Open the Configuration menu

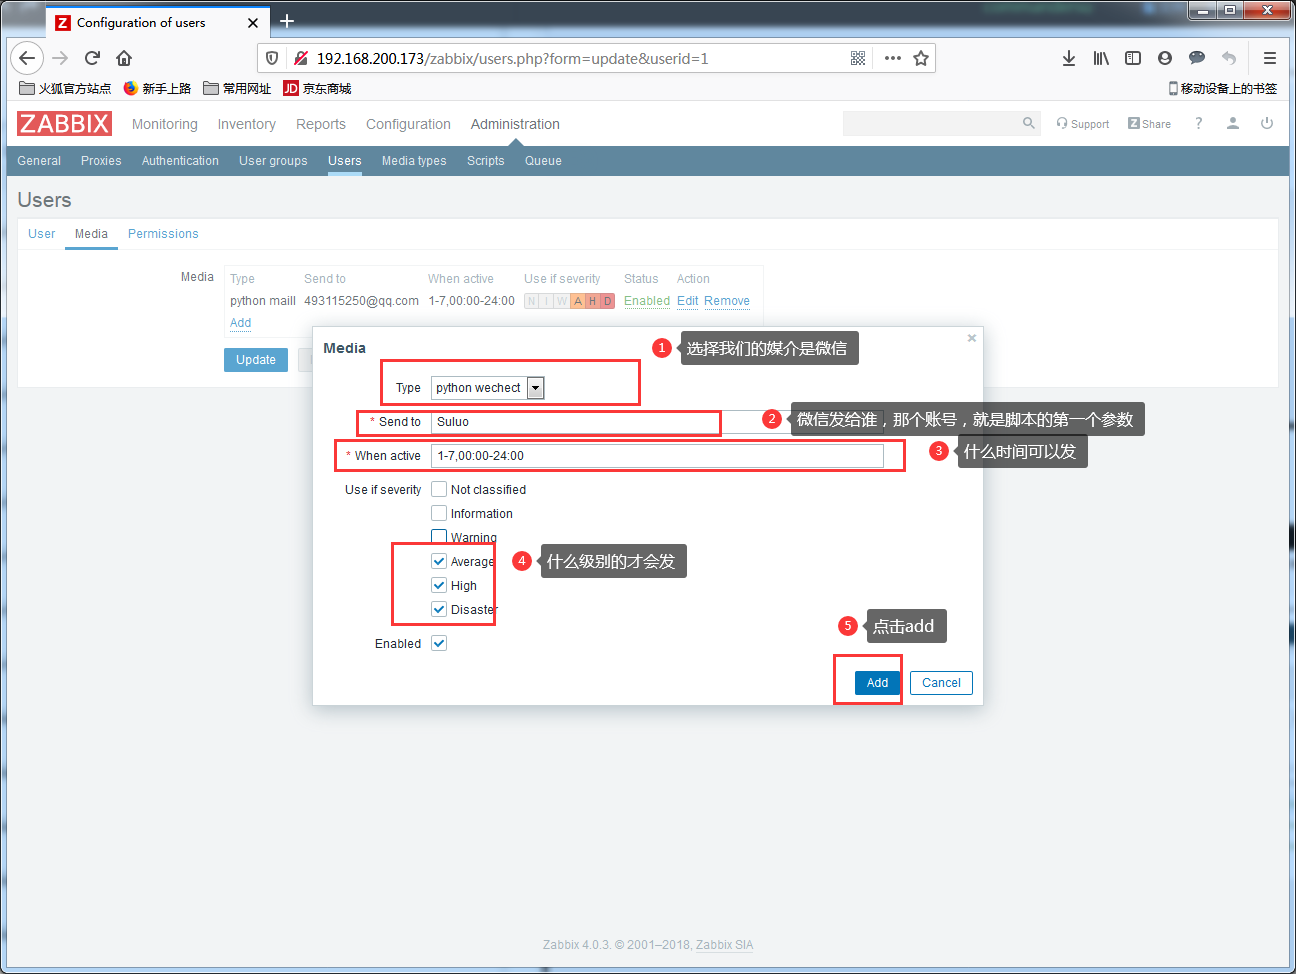[x=408, y=124]
